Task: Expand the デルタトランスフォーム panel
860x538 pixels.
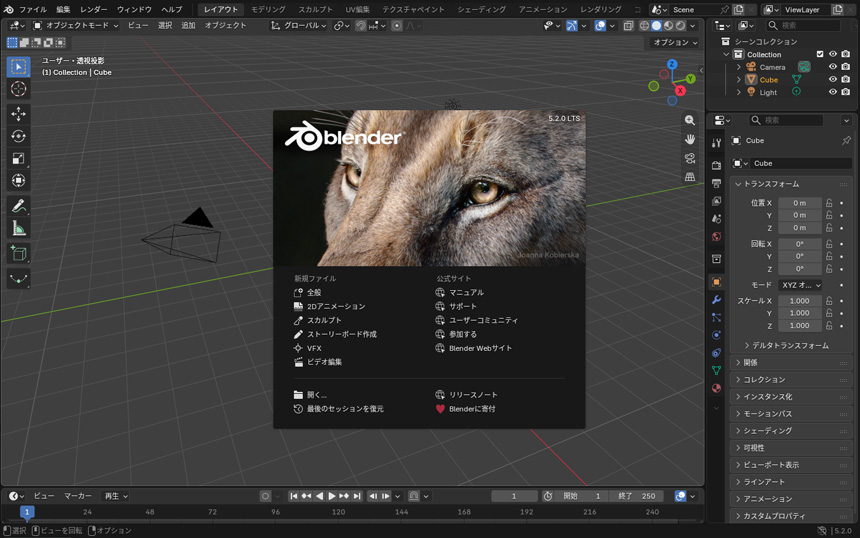Action: click(790, 346)
